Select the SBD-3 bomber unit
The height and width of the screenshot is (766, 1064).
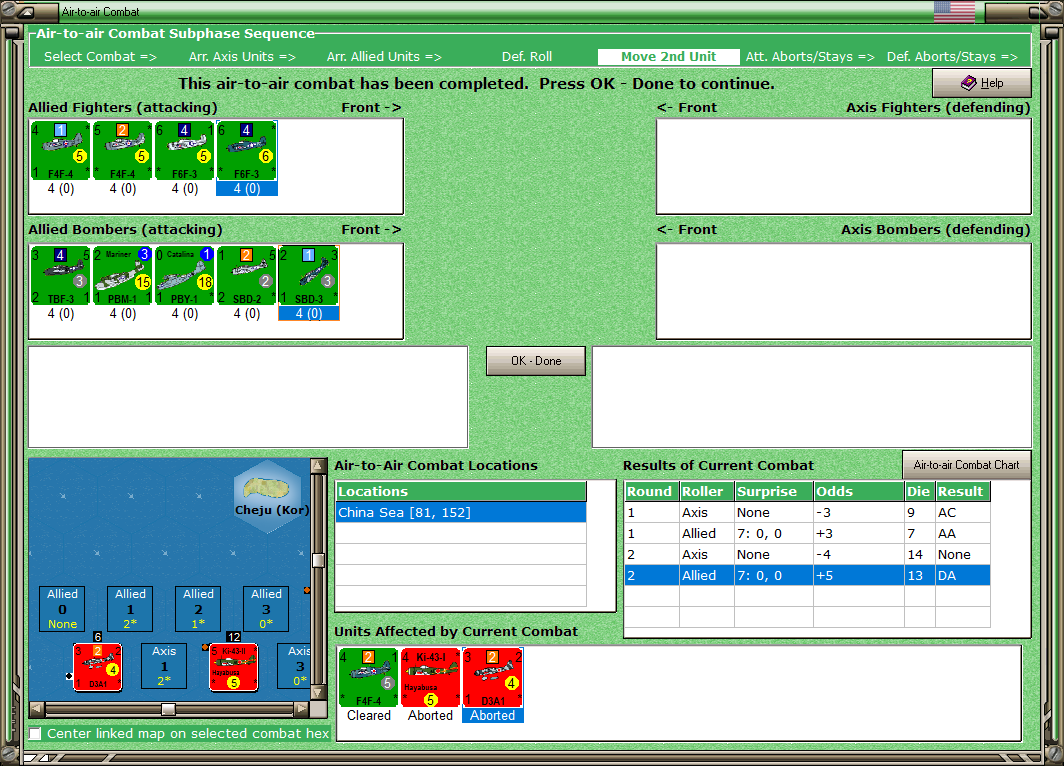point(309,275)
